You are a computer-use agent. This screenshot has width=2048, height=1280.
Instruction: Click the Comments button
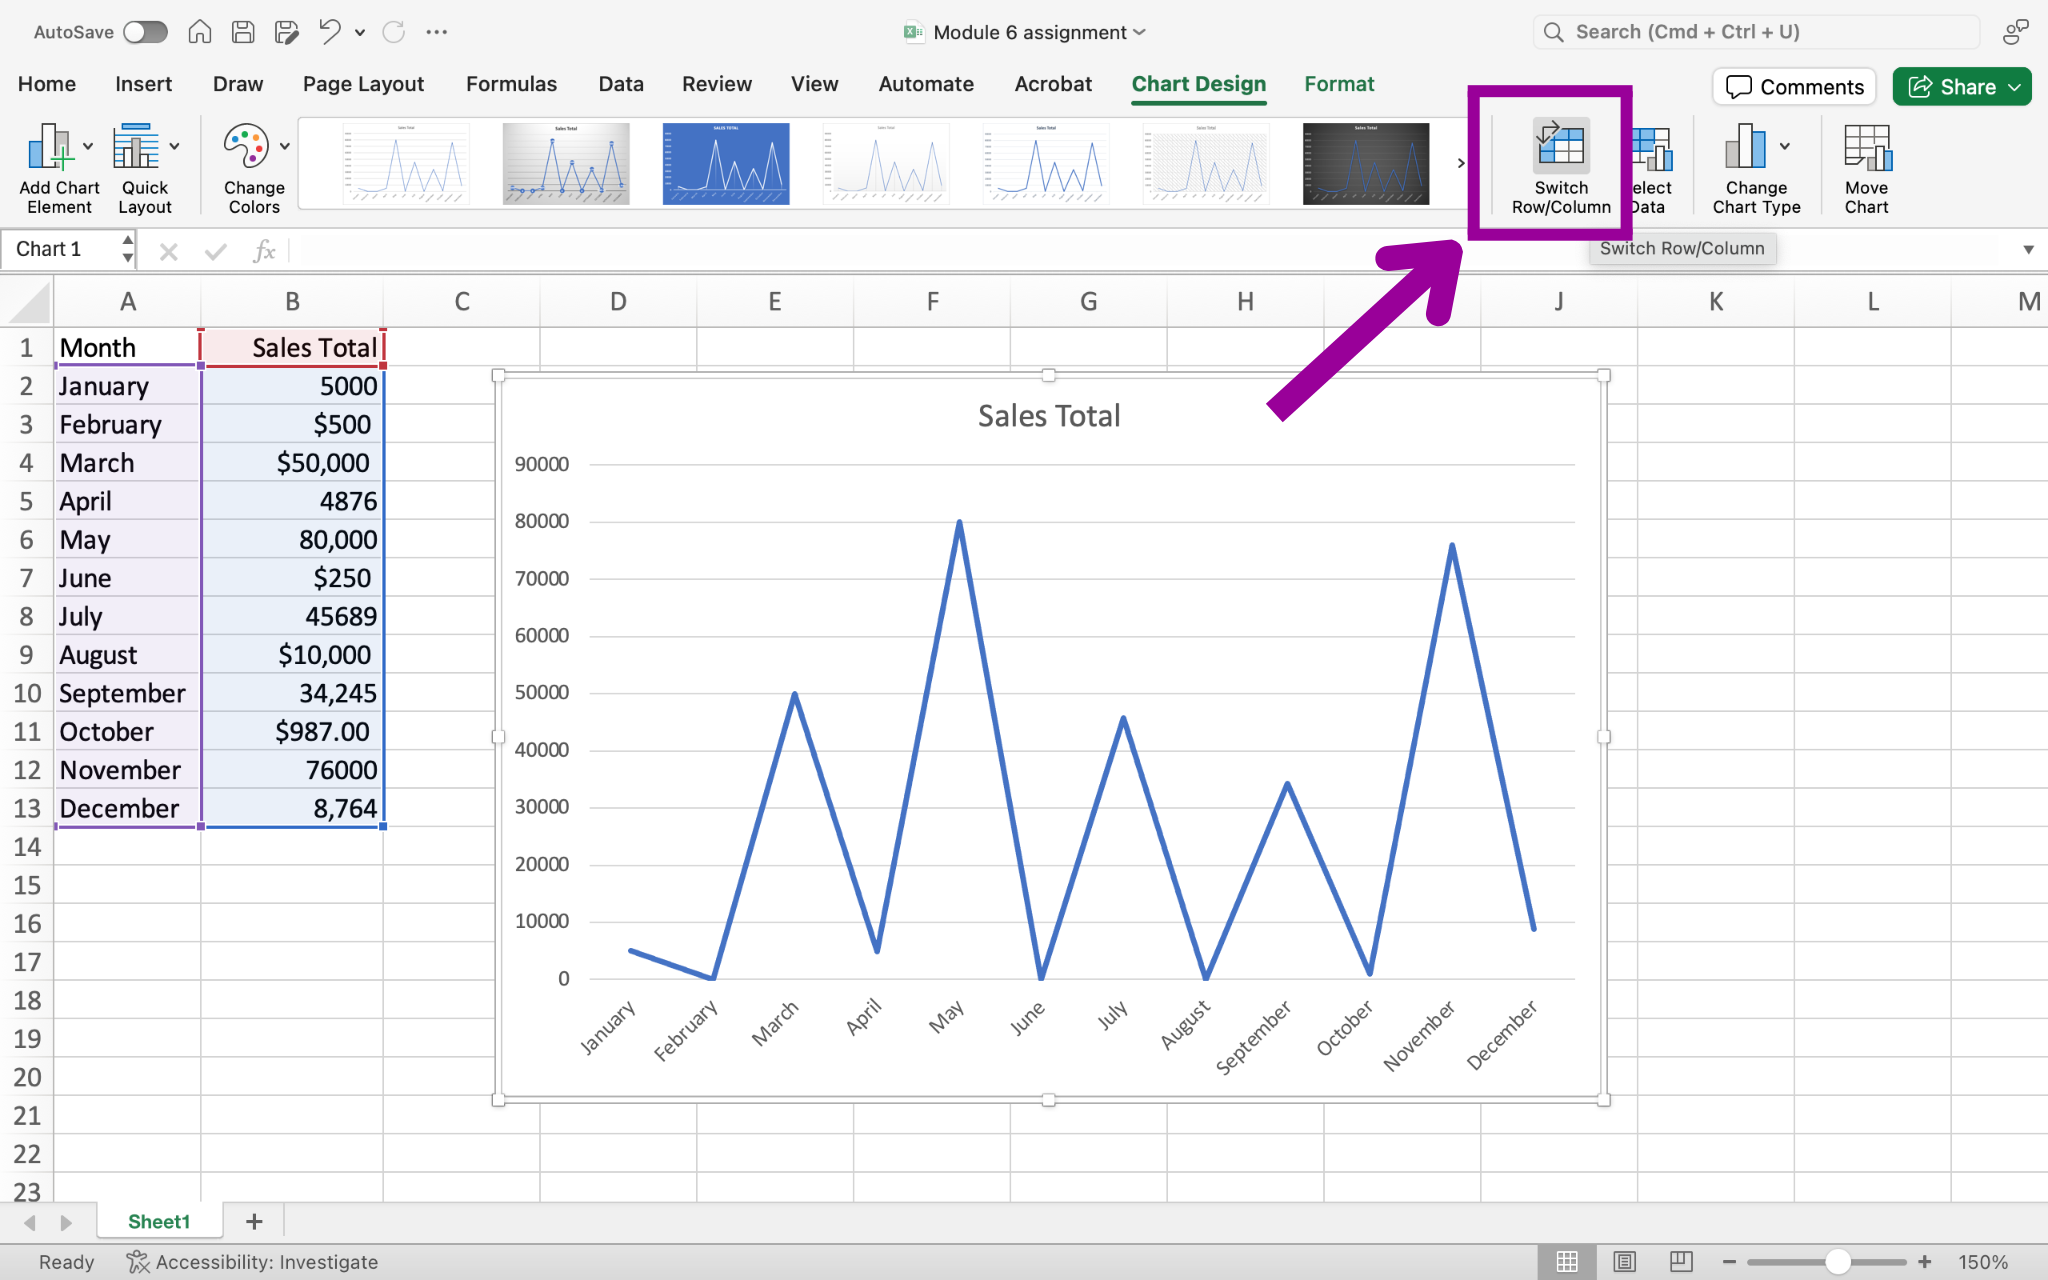coord(1795,87)
